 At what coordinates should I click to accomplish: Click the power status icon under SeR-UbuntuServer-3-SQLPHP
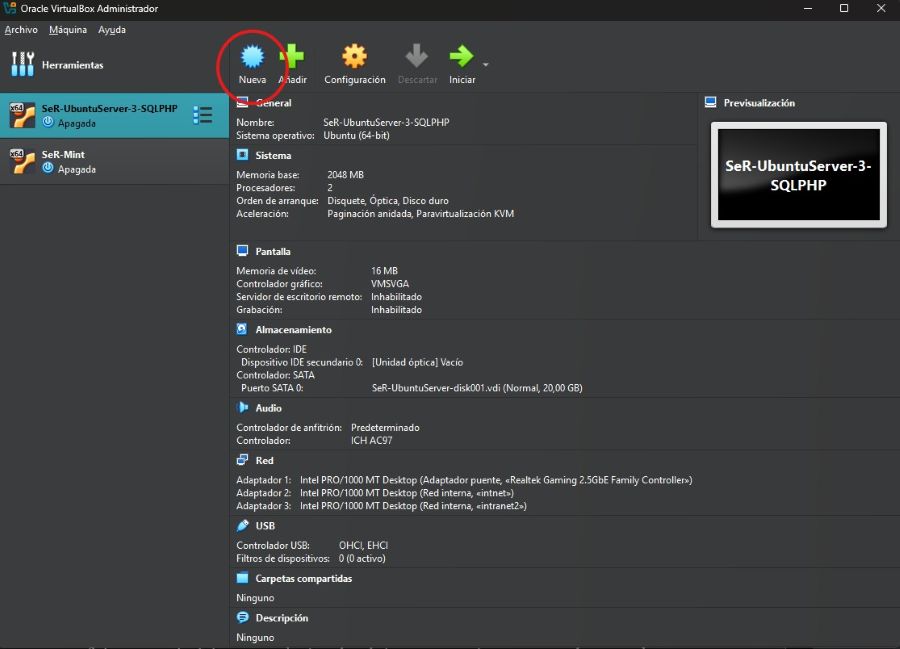(48, 122)
